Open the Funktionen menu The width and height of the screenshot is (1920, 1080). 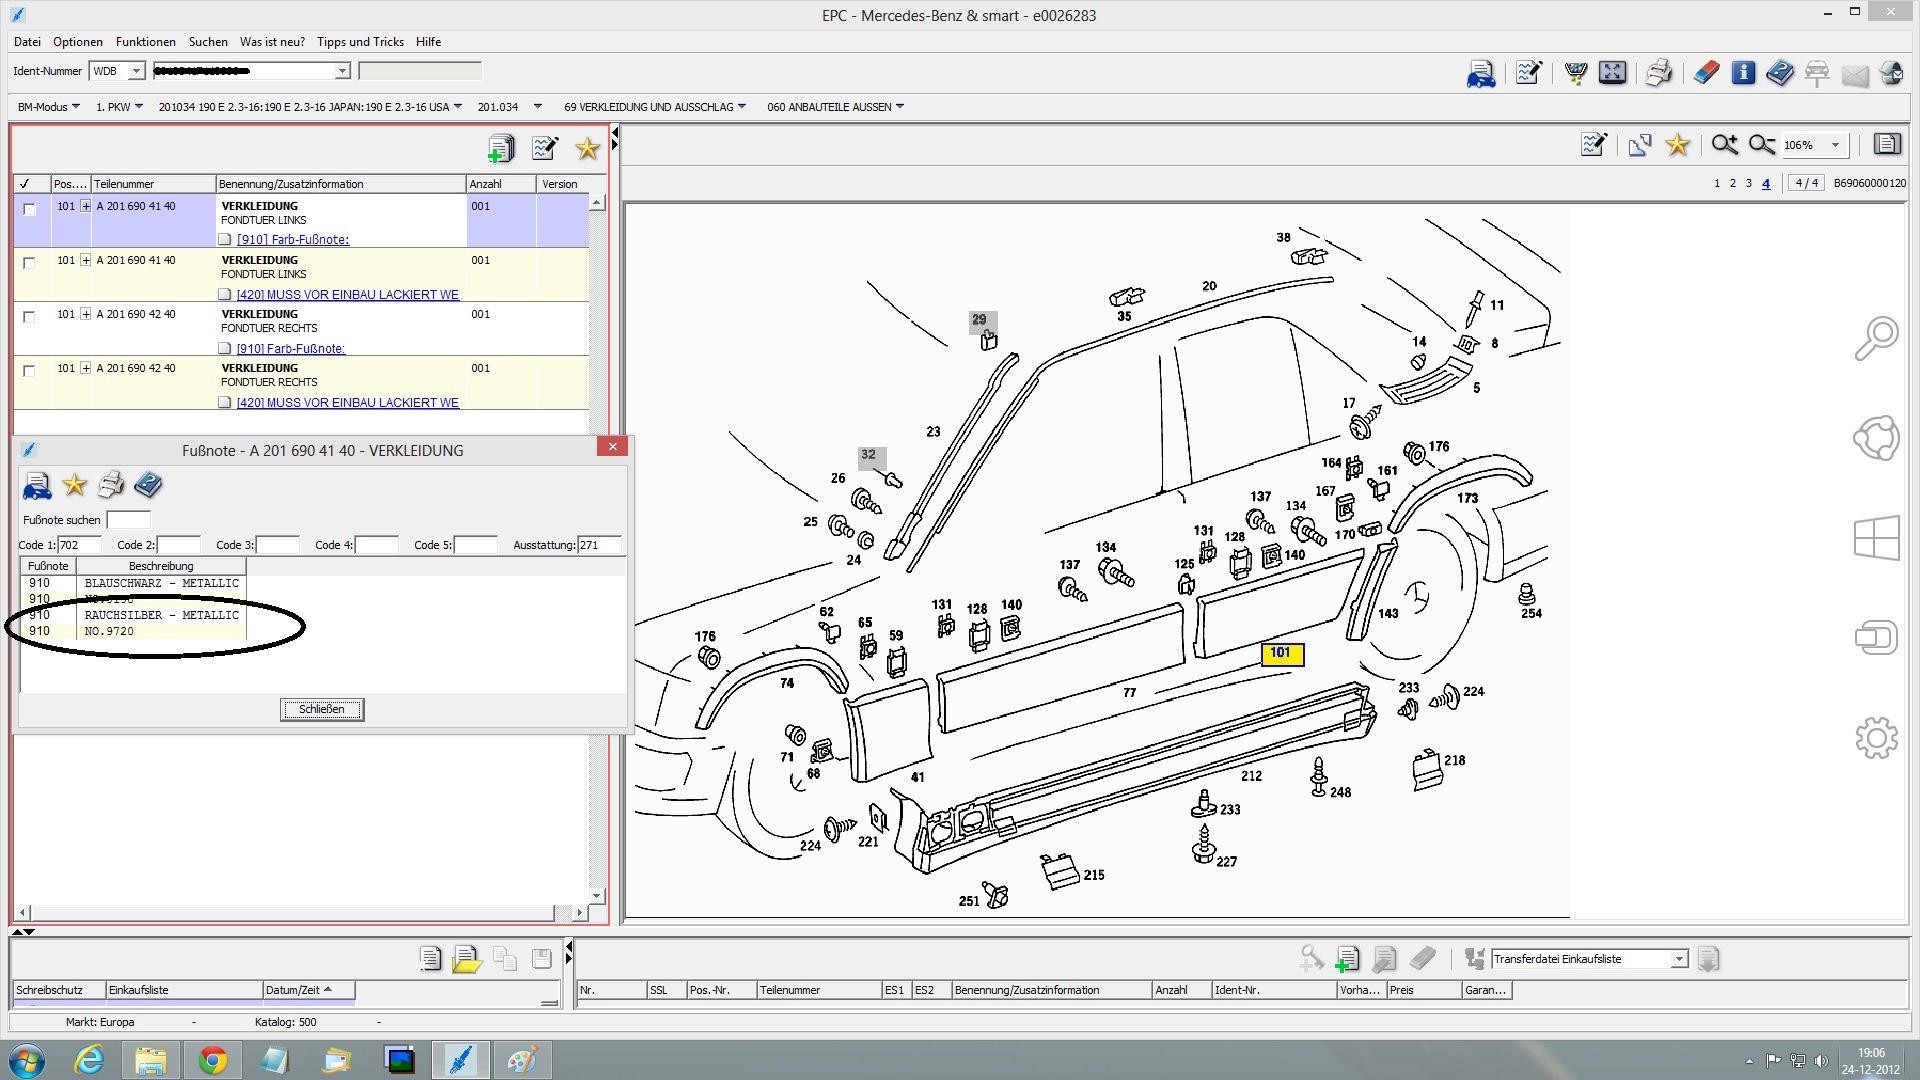146,42
